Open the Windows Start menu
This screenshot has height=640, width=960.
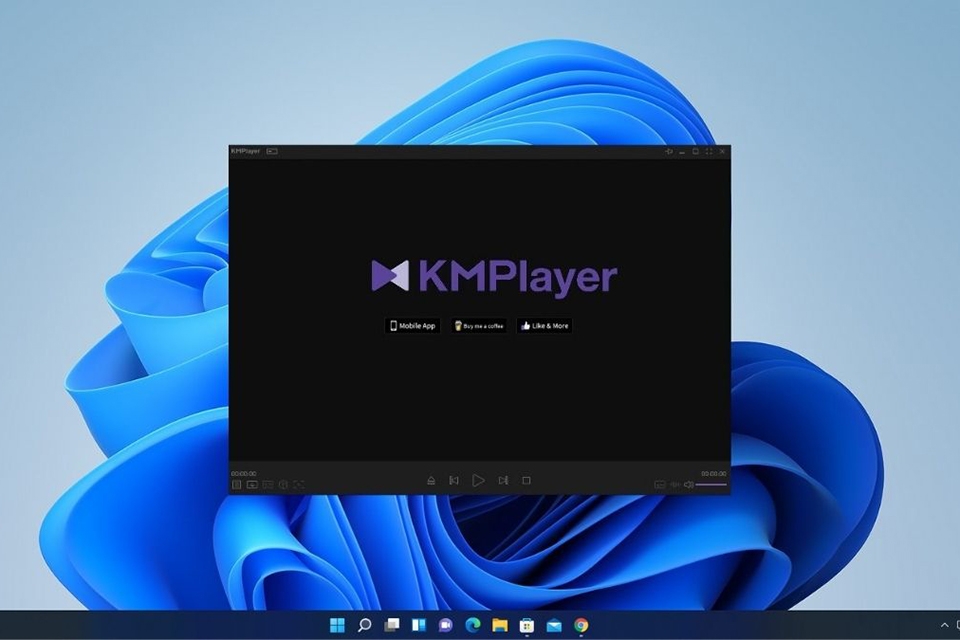coord(337,625)
